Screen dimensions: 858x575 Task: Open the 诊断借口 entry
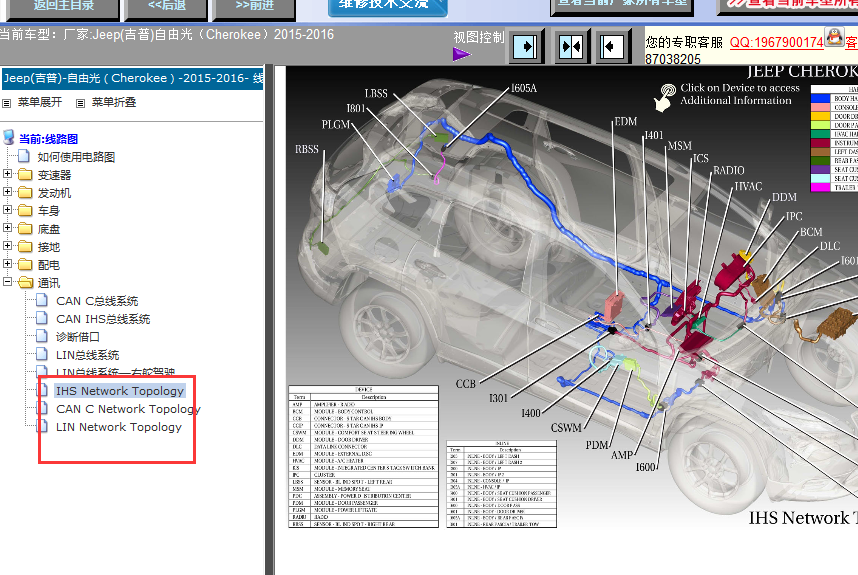pyautogui.click(x=78, y=337)
